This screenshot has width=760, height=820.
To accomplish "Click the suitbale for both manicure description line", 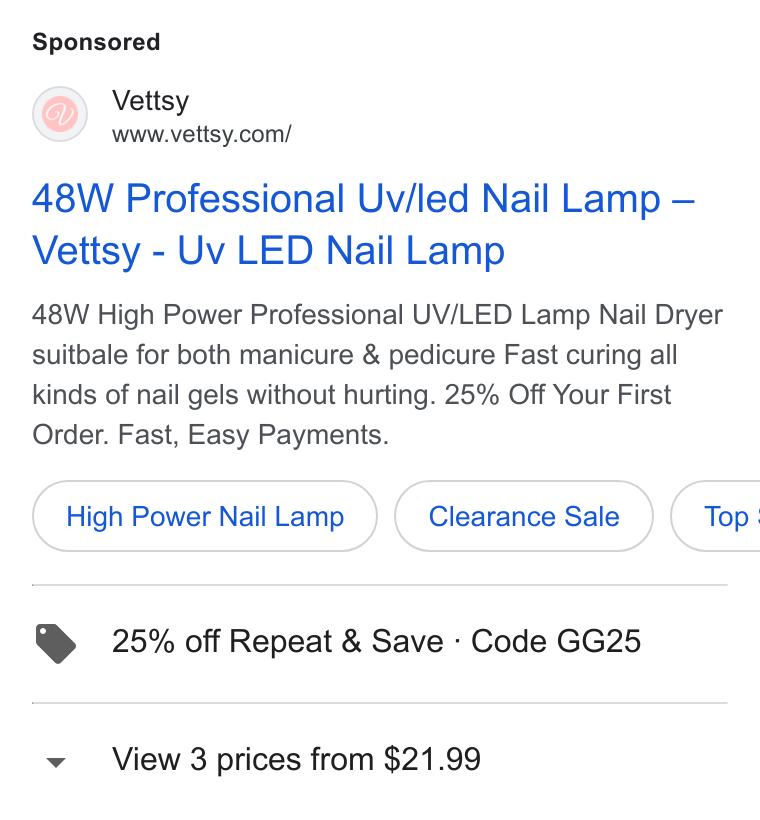I will pyautogui.click(x=355, y=355).
